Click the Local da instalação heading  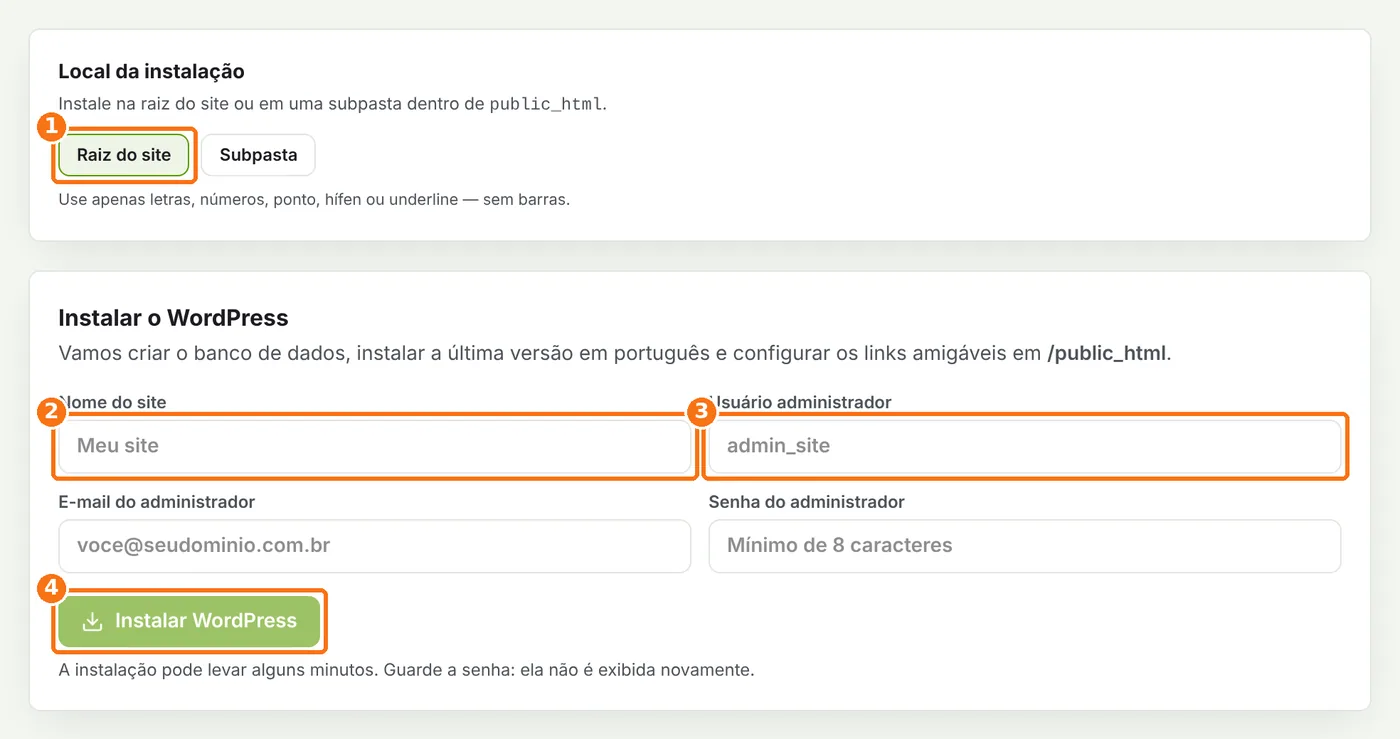(x=152, y=72)
